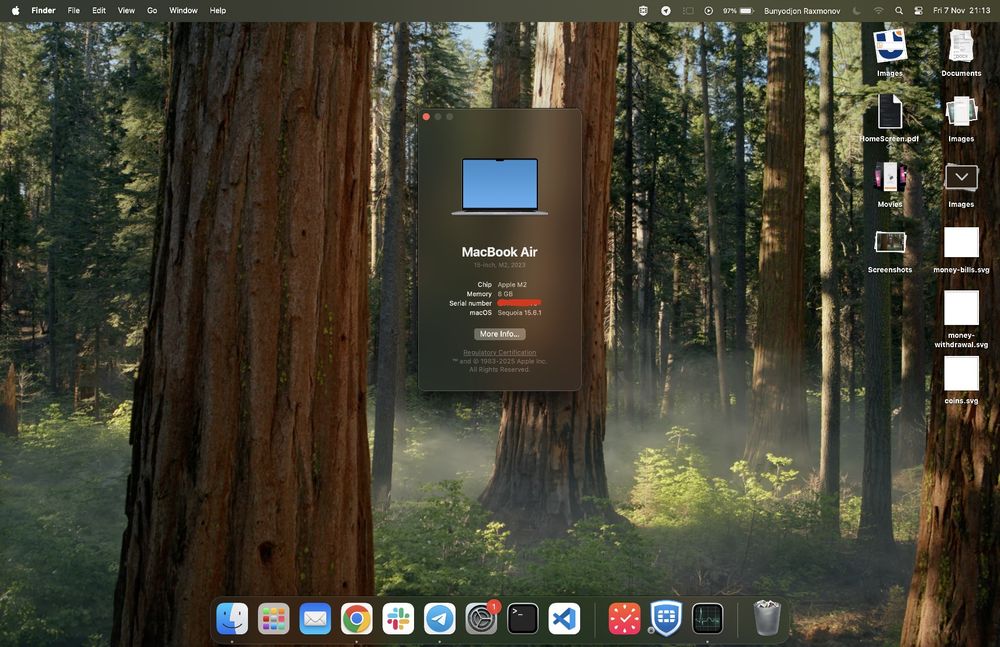Image resolution: width=1000 pixels, height=647 pixels.
Task: Launch the Mail app from the Dock
Action: click(315, 618)
